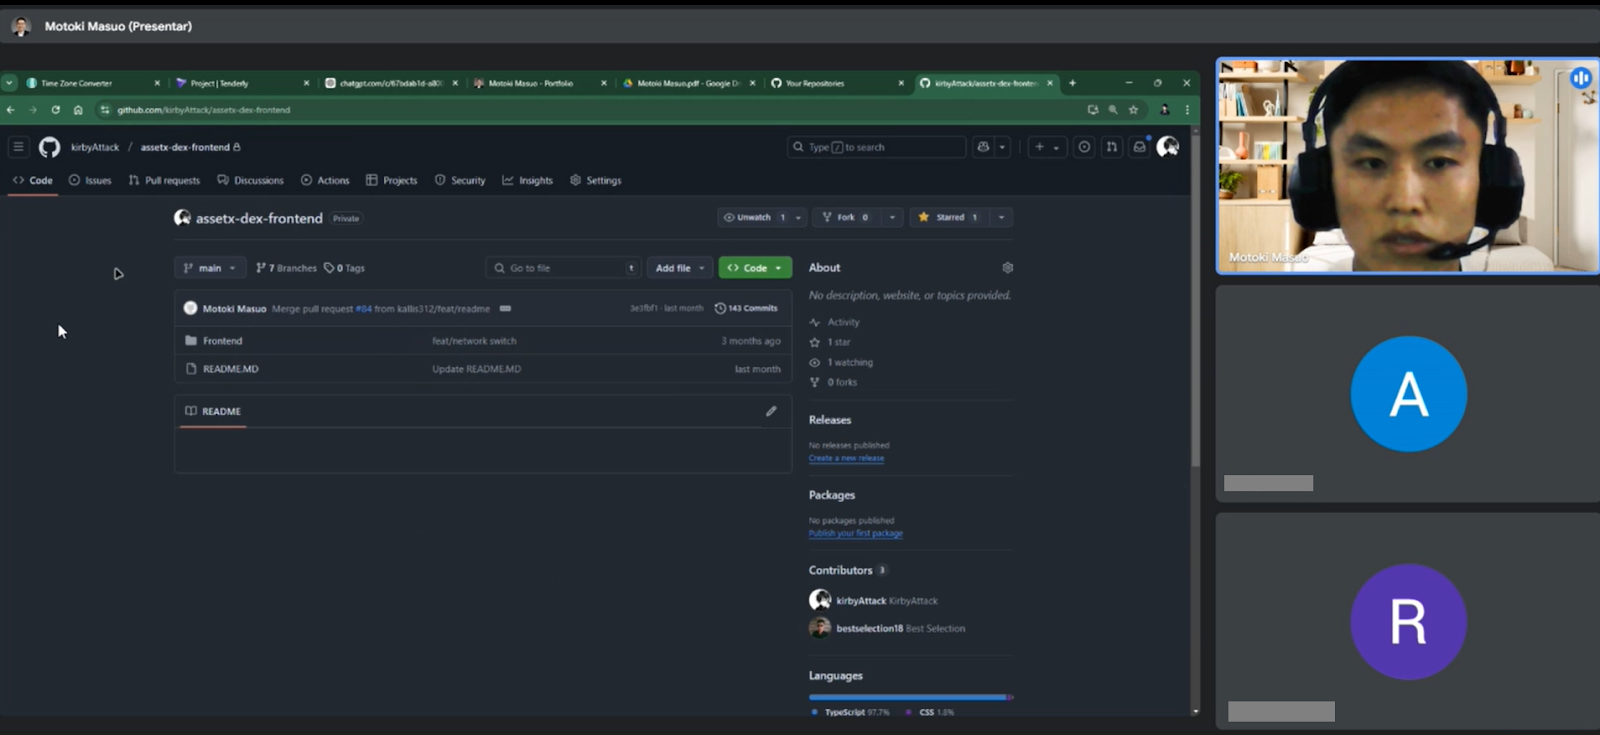Open the main branch dropdown
This screenshot has height=735, width=1600.
click(x=209, y=268)
